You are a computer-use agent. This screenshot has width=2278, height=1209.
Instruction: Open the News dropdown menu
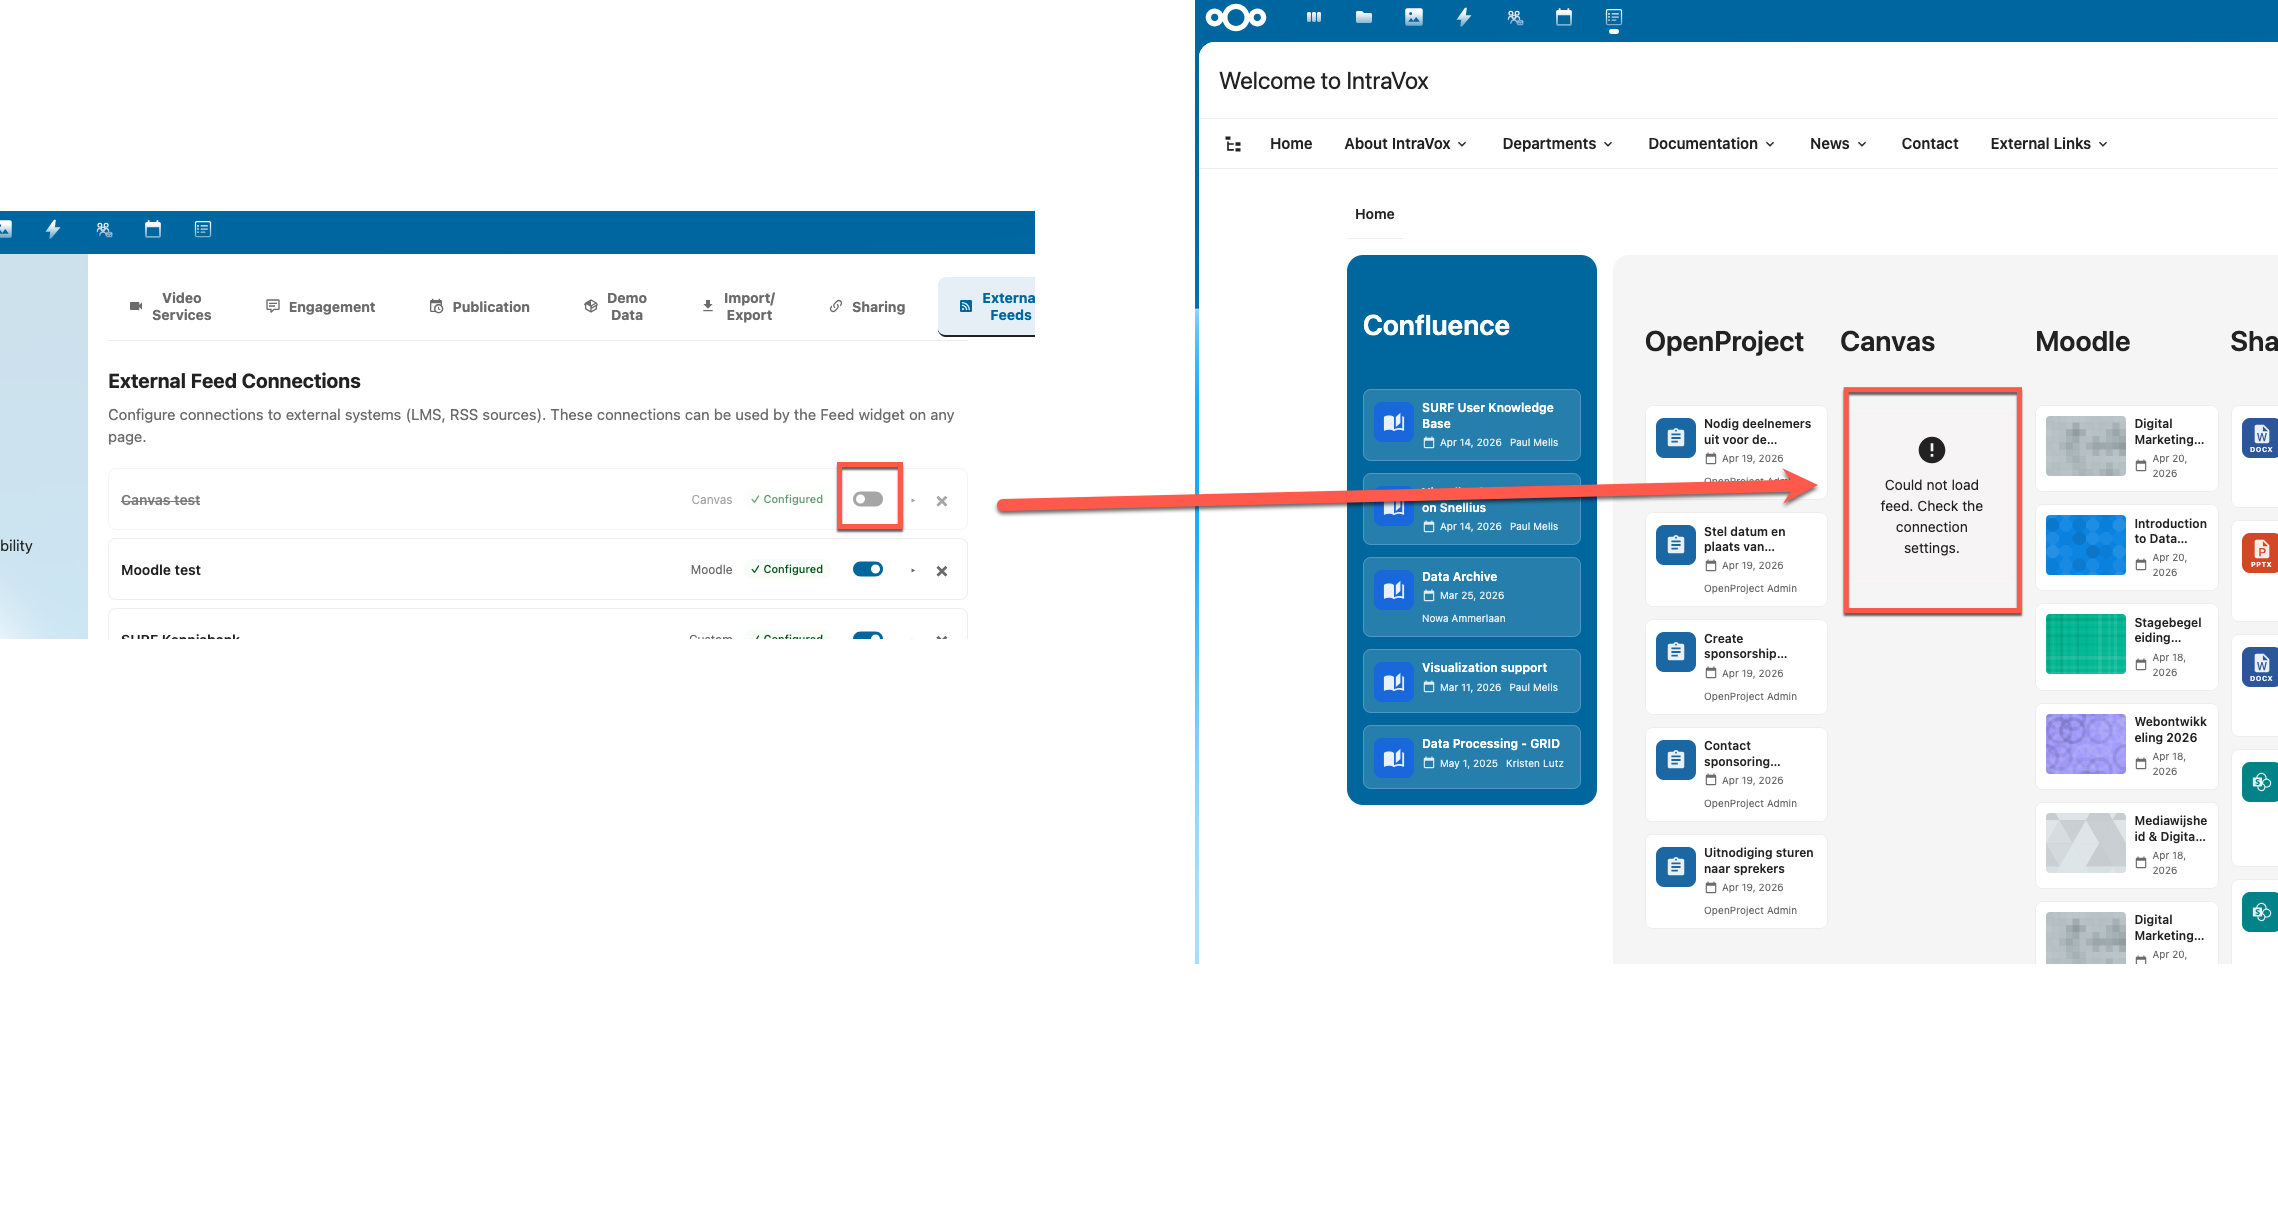(1839, 144)
